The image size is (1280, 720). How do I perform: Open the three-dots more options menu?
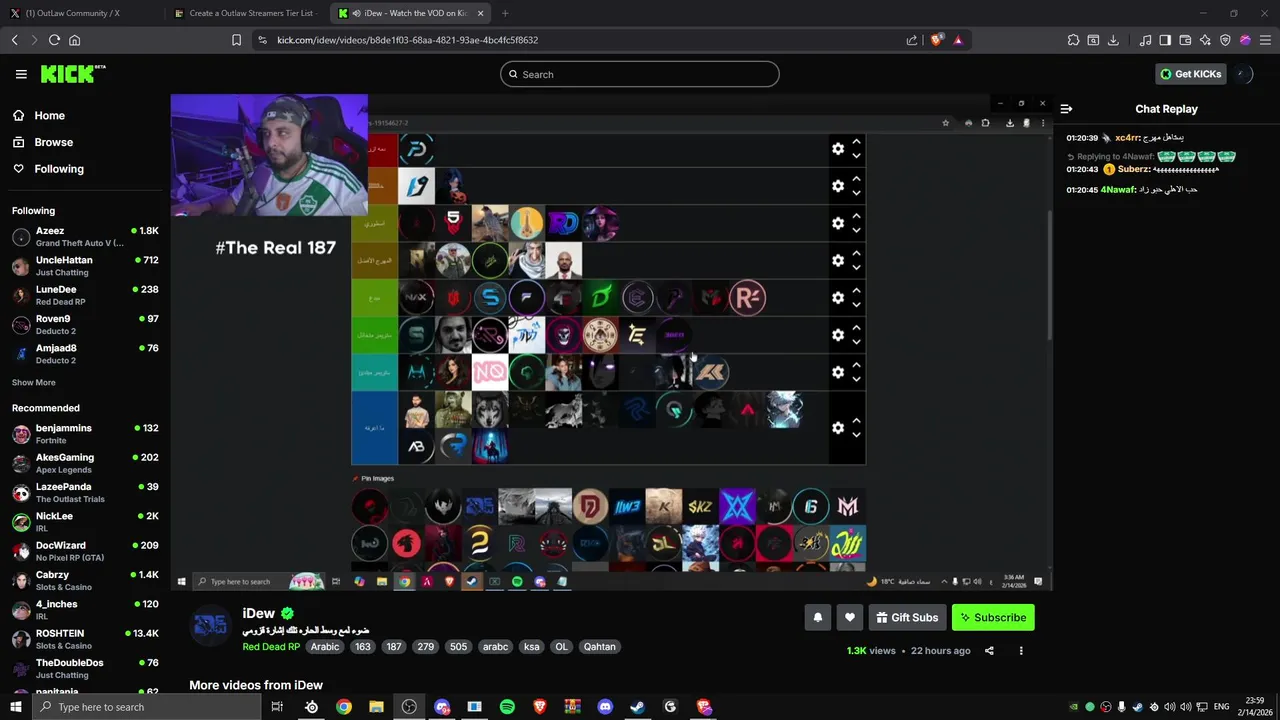tap(1021, 651)
